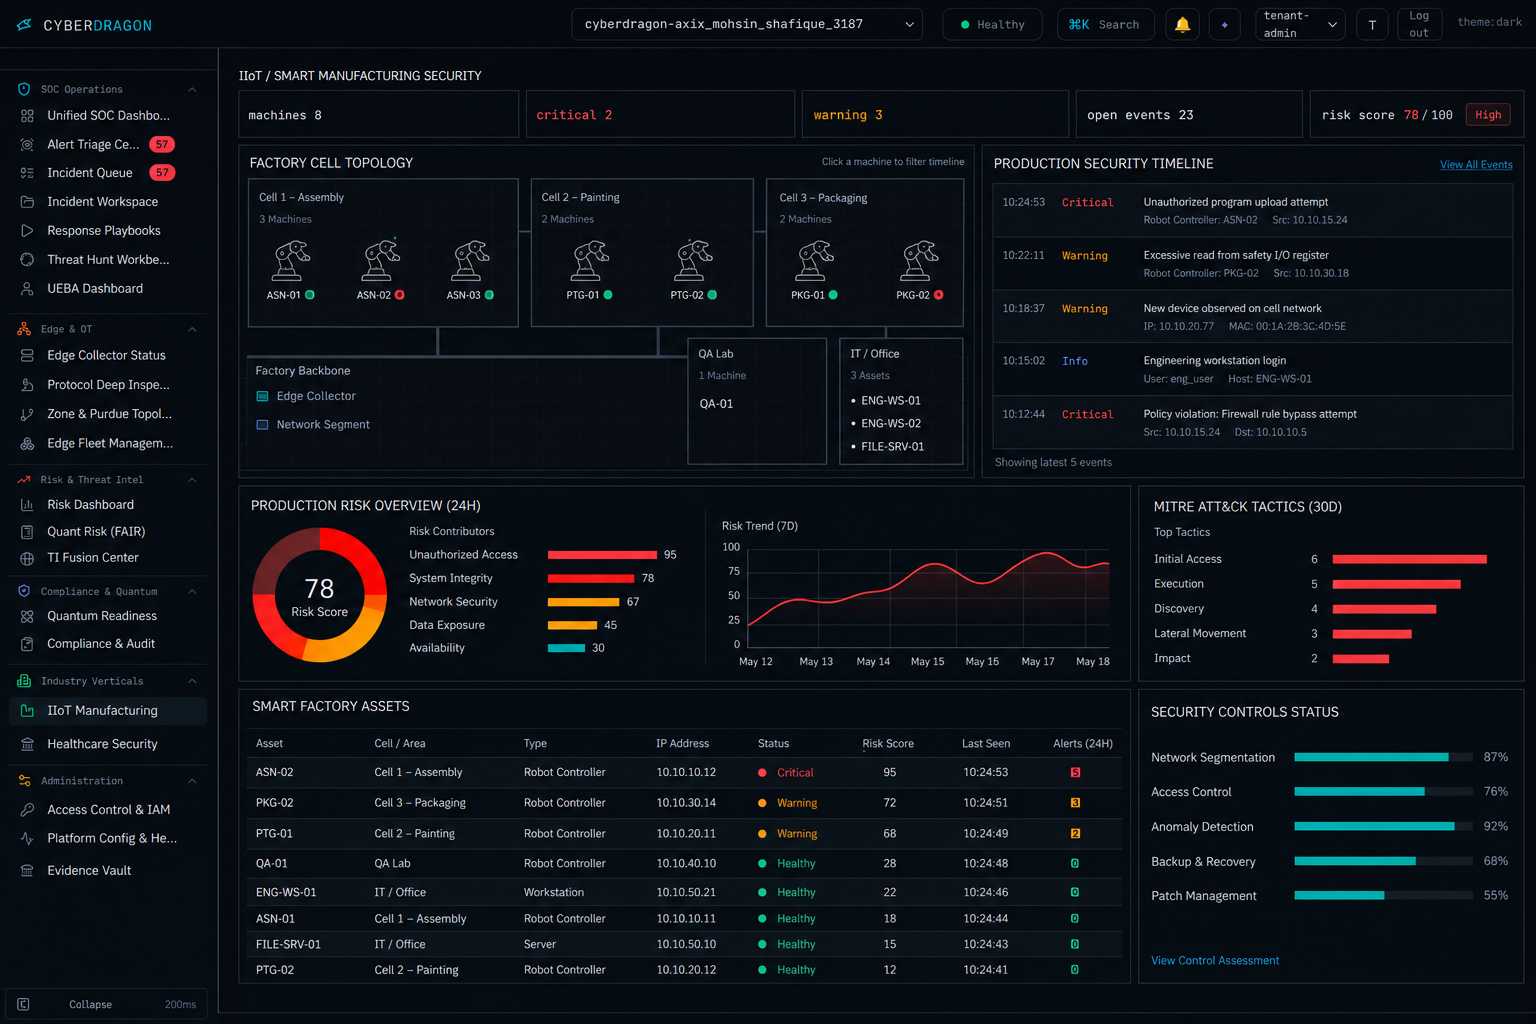Image resolution: width=1536 pixels, height=1024 pixels.
Task: Click ENG-WS-01 in IT / Office list
Action: 890,401
